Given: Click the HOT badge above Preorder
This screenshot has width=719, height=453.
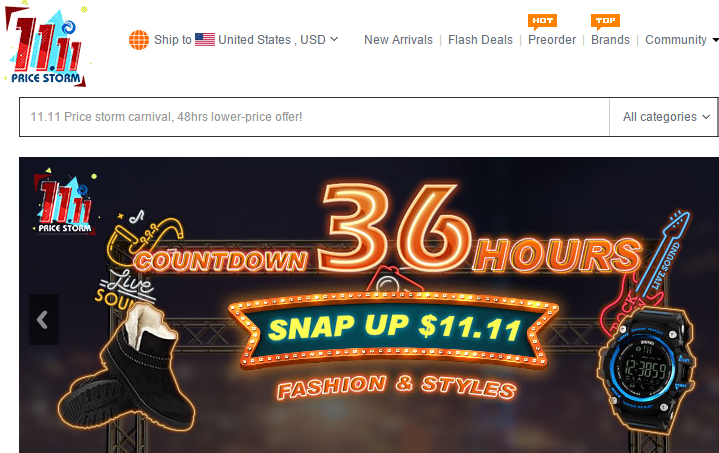Looking at the screenshot, I should tap(542, 21).
